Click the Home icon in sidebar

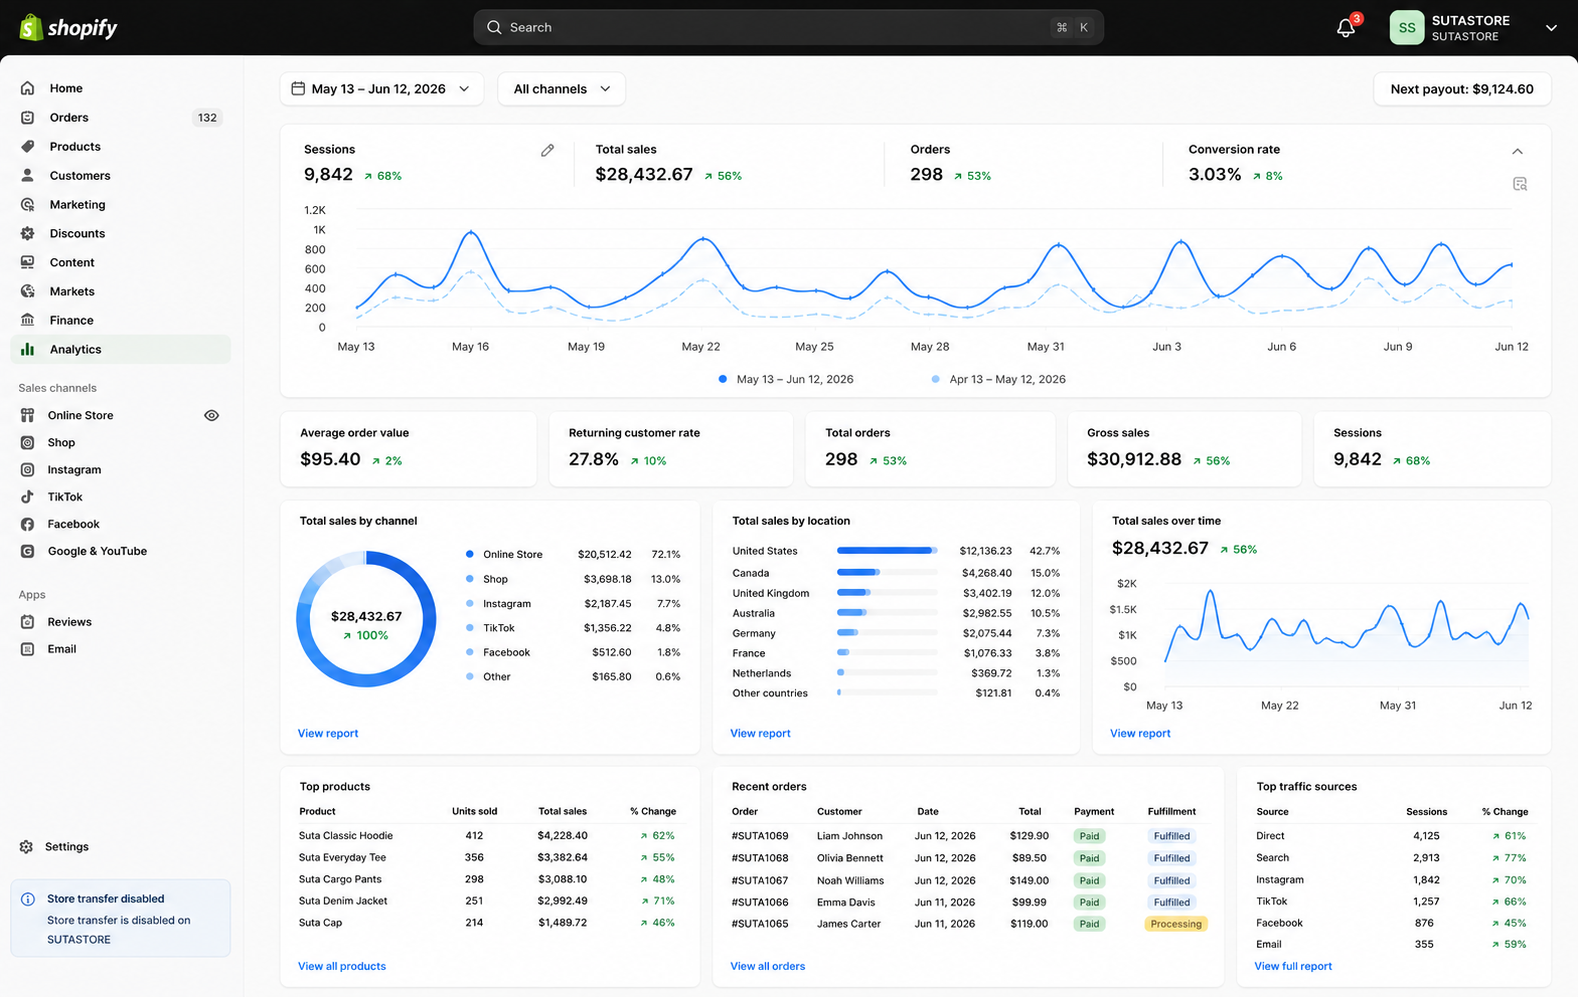tap(28, 88)
